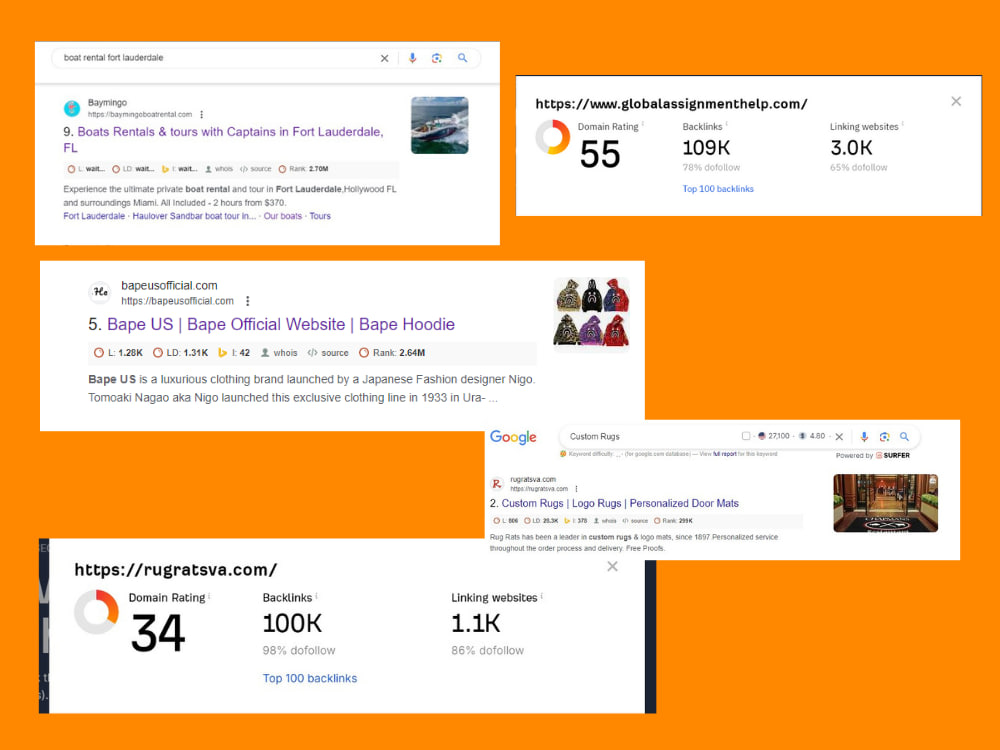1000x750 pixels.
Task: Click the 'LD: wait...' metric in Baymingo result
Action: (x=133, y=169)
